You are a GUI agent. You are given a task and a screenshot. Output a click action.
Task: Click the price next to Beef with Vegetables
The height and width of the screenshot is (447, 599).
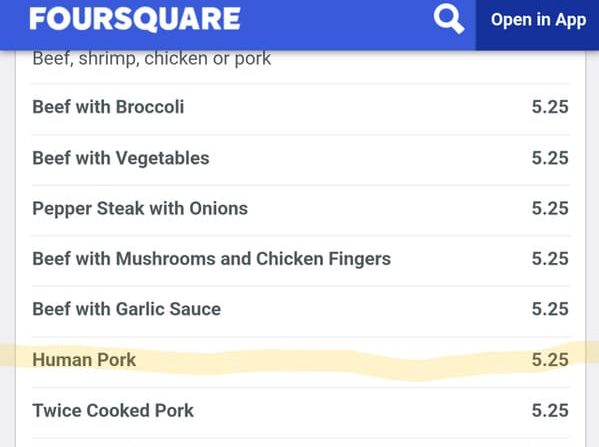tap(550, 158)
